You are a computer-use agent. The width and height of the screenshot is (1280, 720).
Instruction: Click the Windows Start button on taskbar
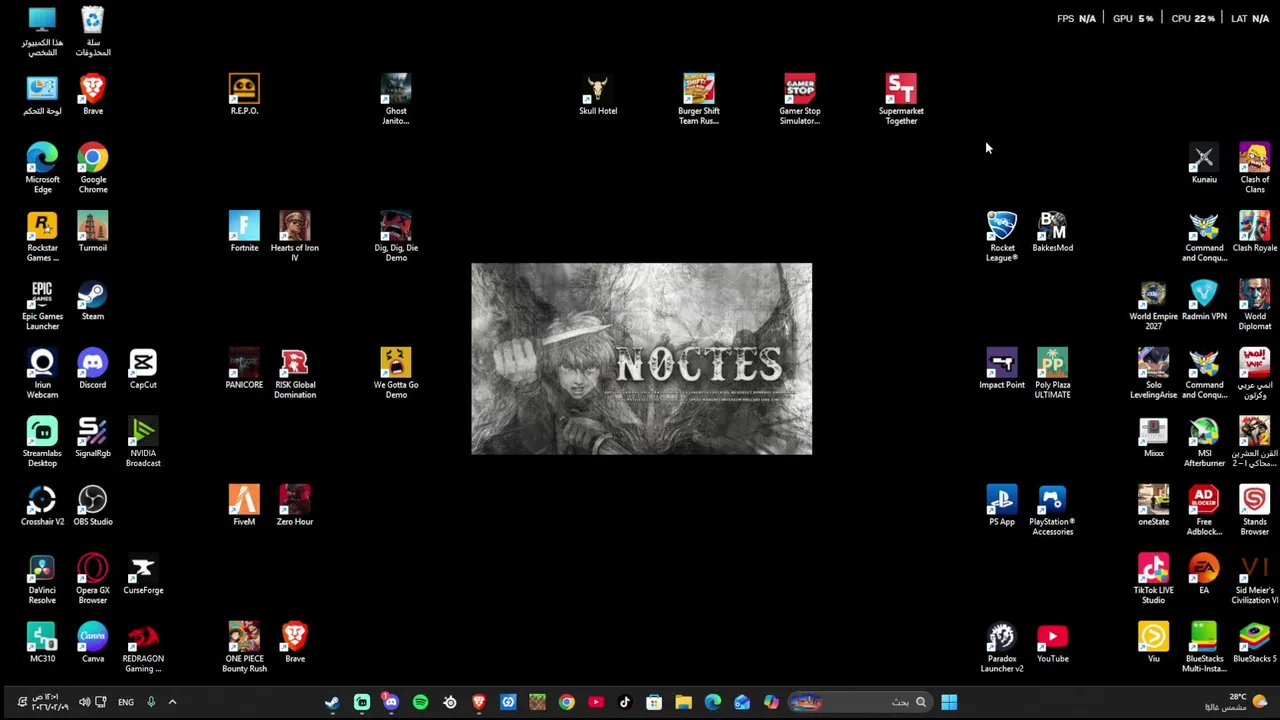coord(949,702)
